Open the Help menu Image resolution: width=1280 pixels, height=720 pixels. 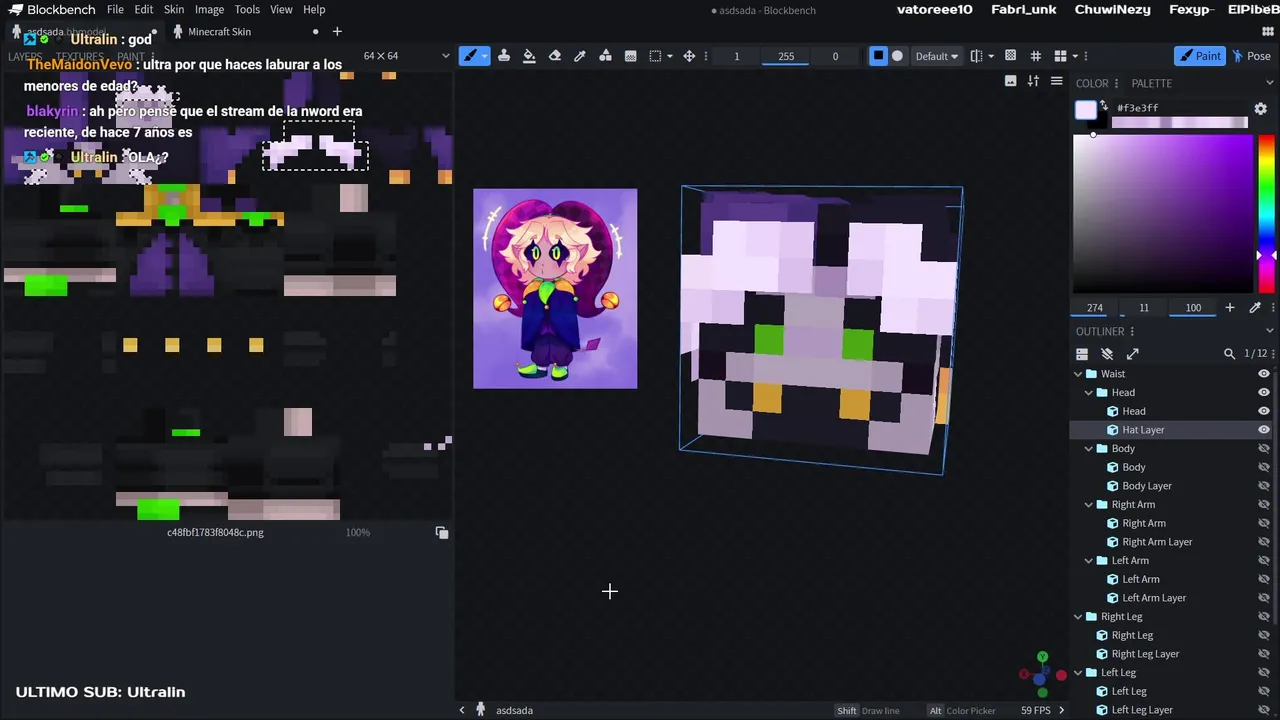314,9
